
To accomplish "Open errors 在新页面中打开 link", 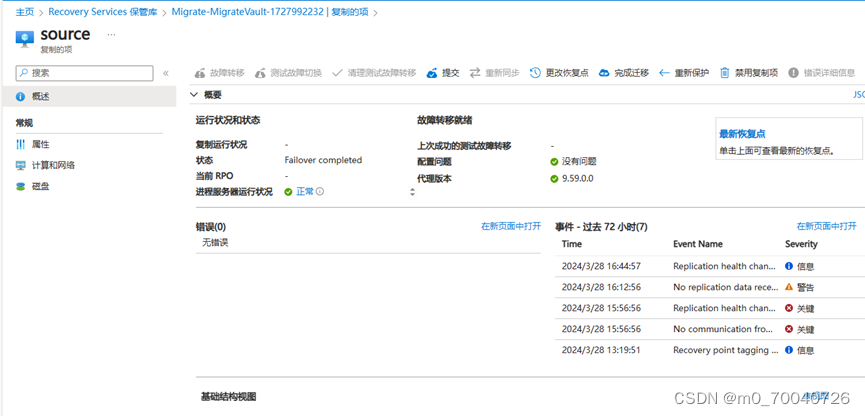I will (x=511, y=226).
